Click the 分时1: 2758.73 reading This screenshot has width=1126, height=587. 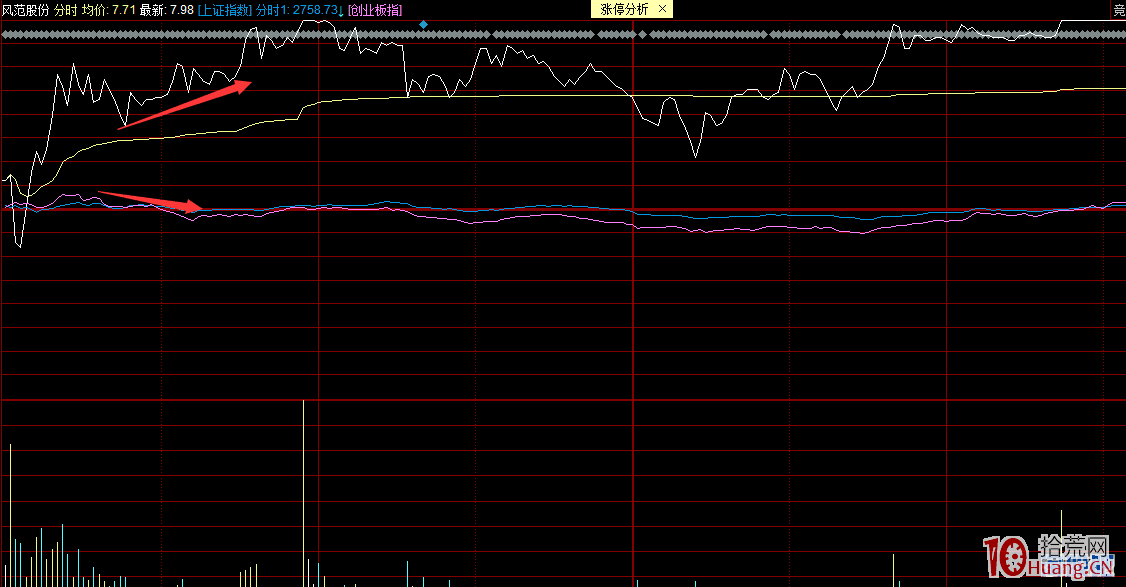click(297, 10)
